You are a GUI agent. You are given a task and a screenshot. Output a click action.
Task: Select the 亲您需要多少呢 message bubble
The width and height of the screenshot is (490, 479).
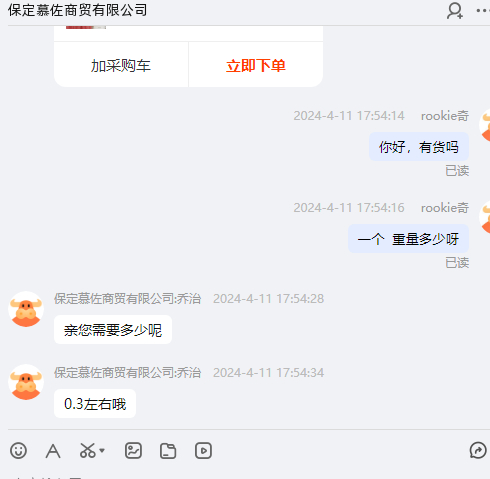(113, 330)
